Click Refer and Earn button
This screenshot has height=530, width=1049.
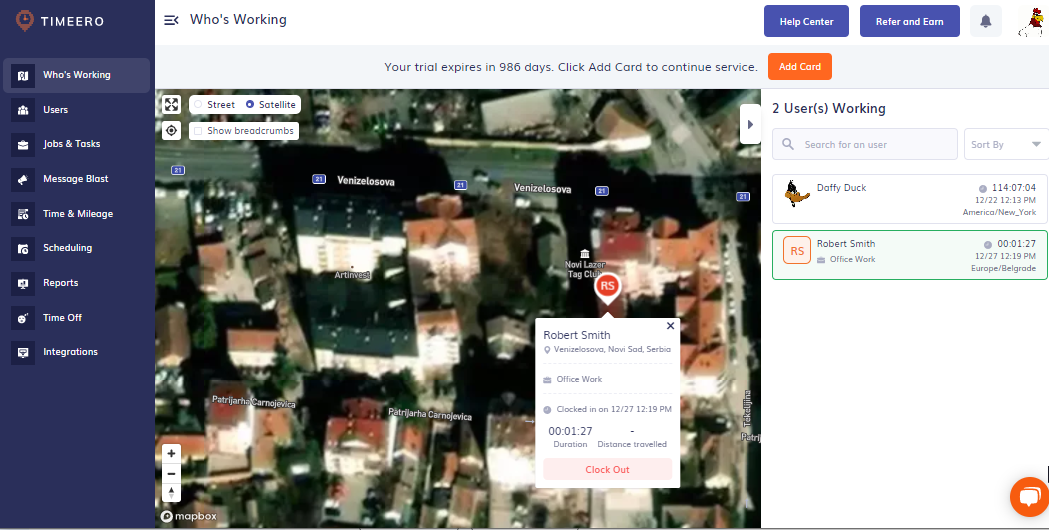click(909, 21)
